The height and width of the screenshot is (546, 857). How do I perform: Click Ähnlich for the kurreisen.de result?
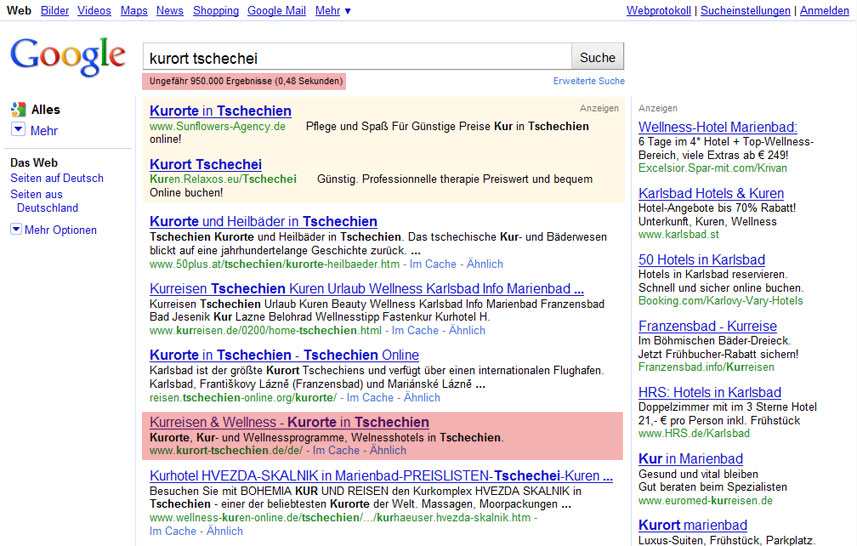467,330
